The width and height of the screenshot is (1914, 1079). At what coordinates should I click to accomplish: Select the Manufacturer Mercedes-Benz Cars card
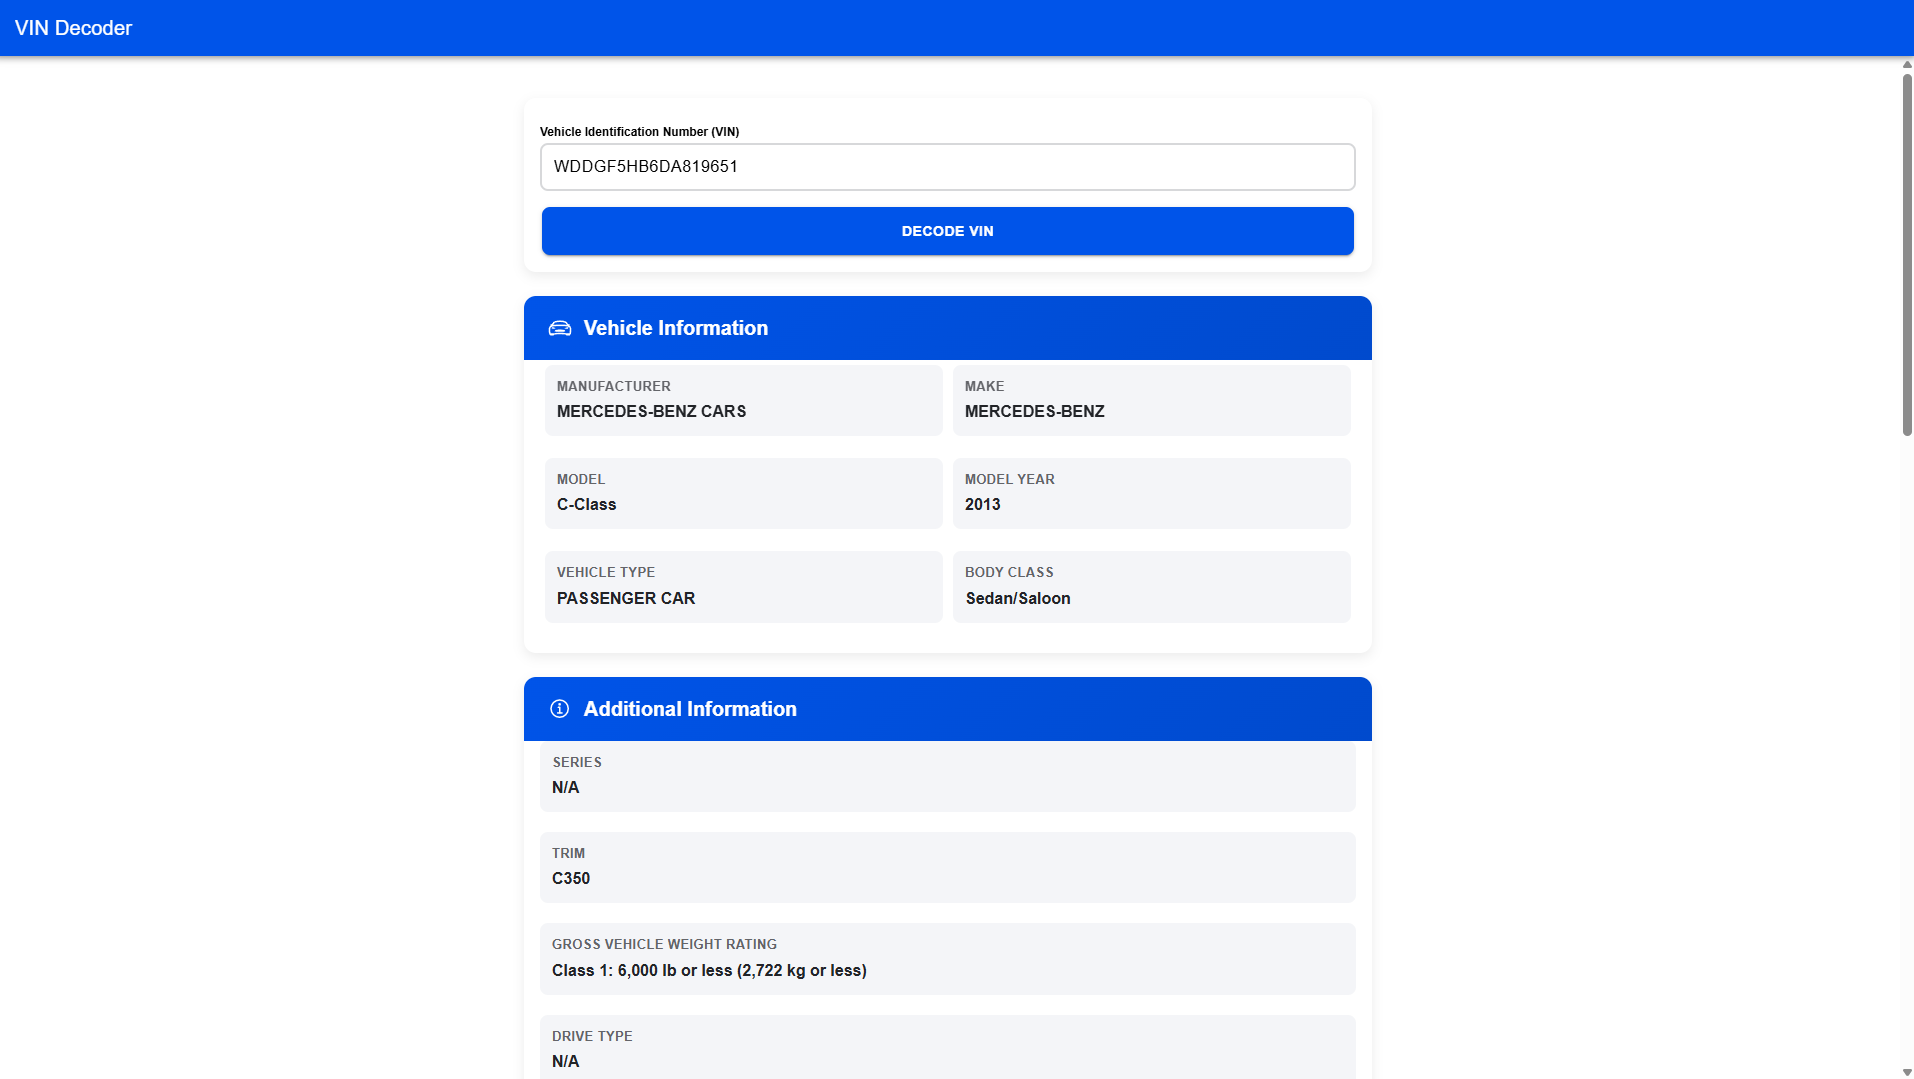[743, 400]
